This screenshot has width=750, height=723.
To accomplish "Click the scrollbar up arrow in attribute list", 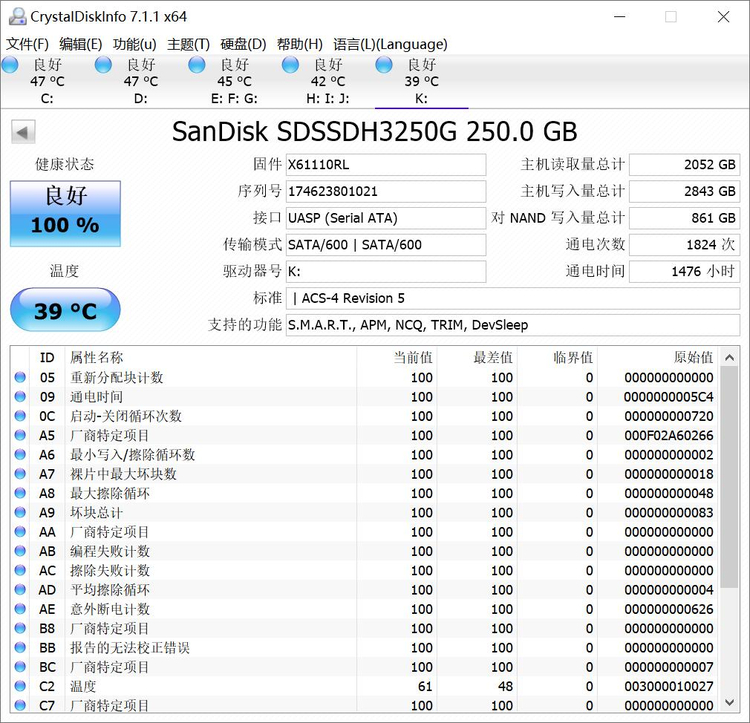I will click(730, 358).
